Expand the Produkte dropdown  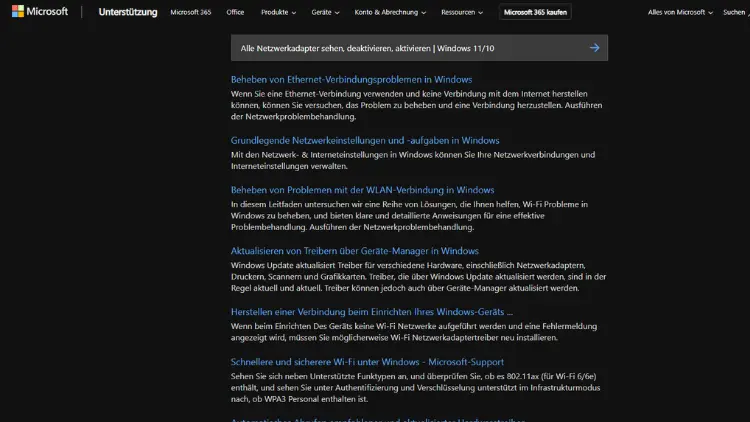[278, 12]
